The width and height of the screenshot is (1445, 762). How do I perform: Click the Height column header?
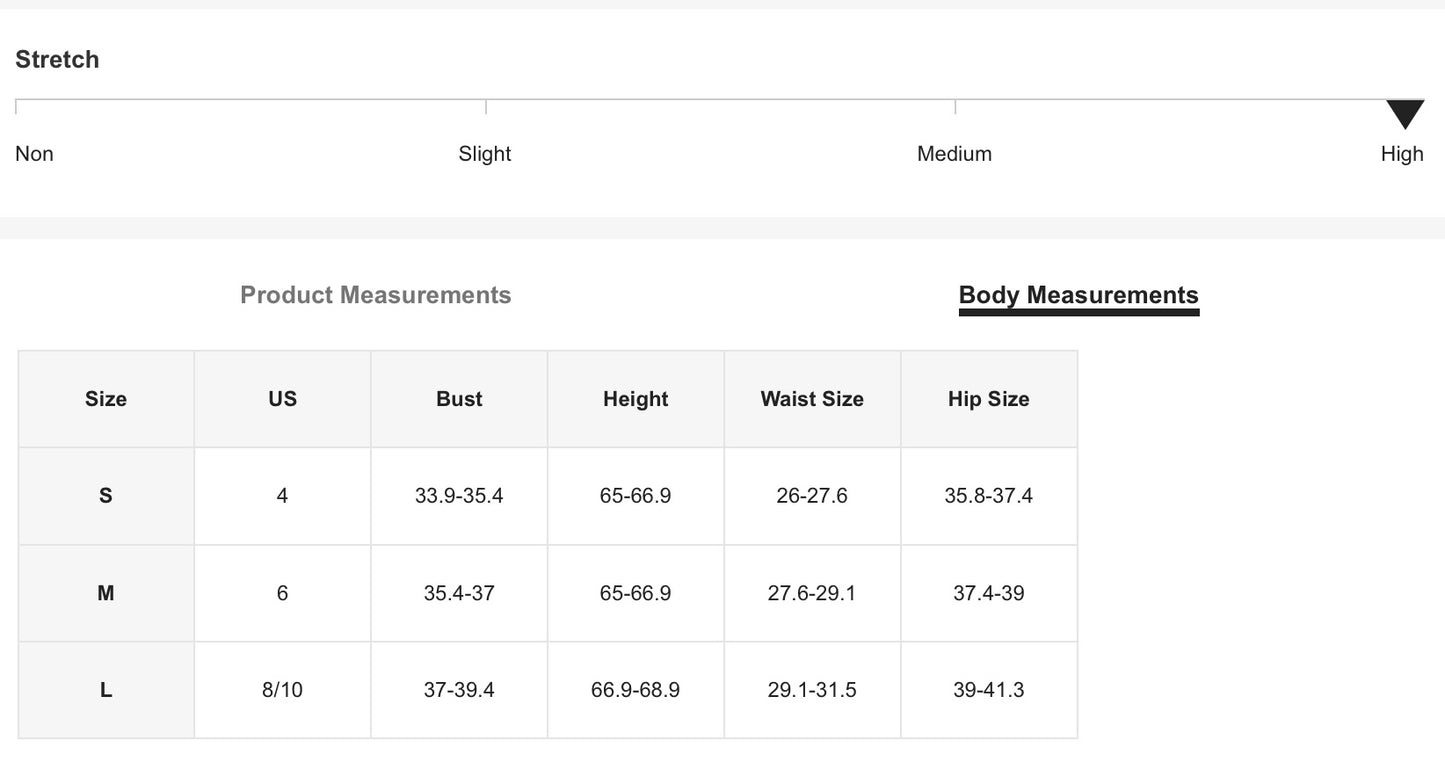click(x=635, y=399)
